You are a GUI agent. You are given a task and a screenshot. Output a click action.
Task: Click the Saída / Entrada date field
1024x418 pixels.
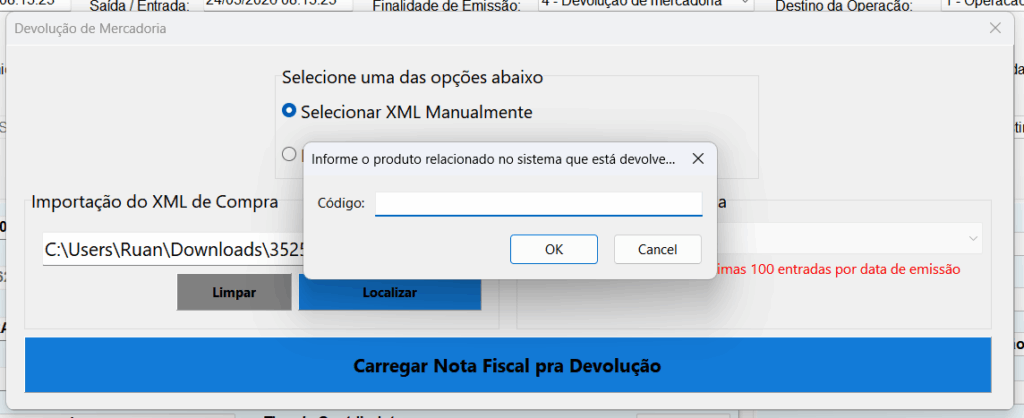tap(277, 4)
